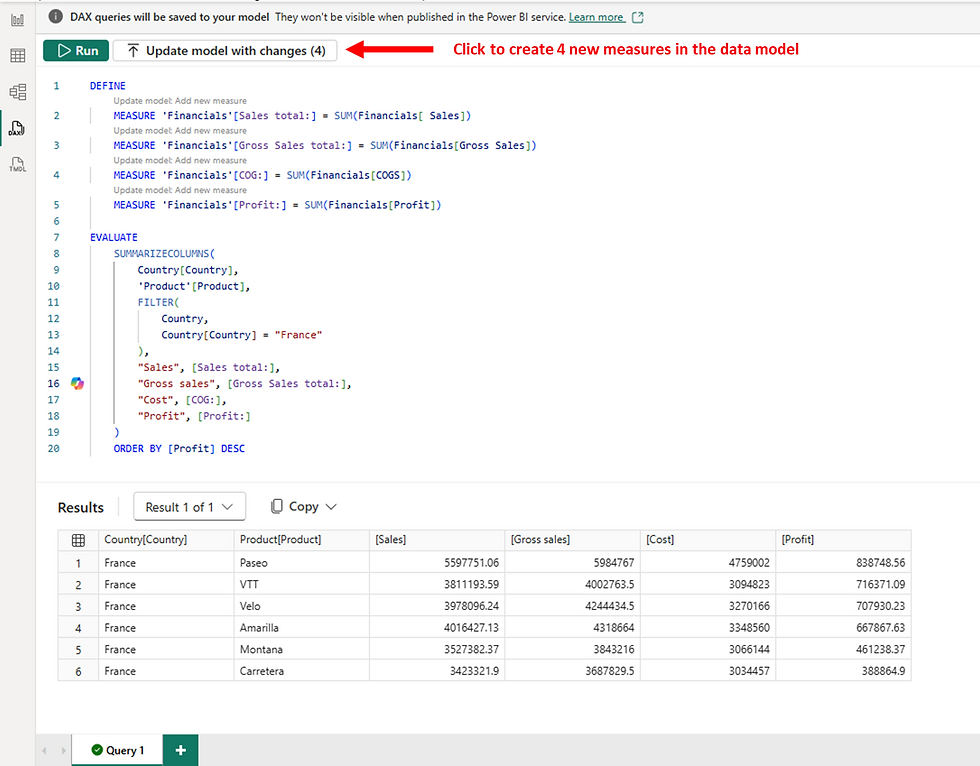
Task: Open the DAX query view icon
Action: pos(17,128)
